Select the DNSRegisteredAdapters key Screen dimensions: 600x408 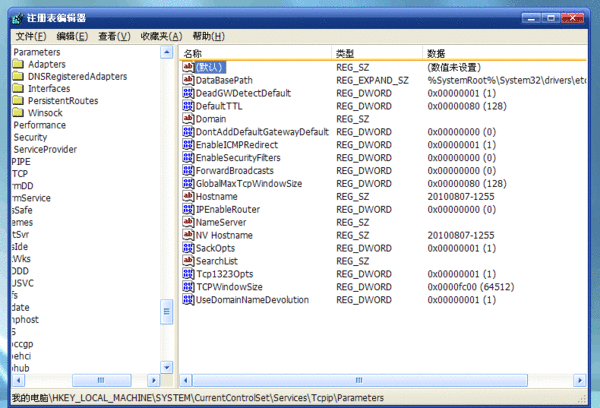click(x=77, y=76)
